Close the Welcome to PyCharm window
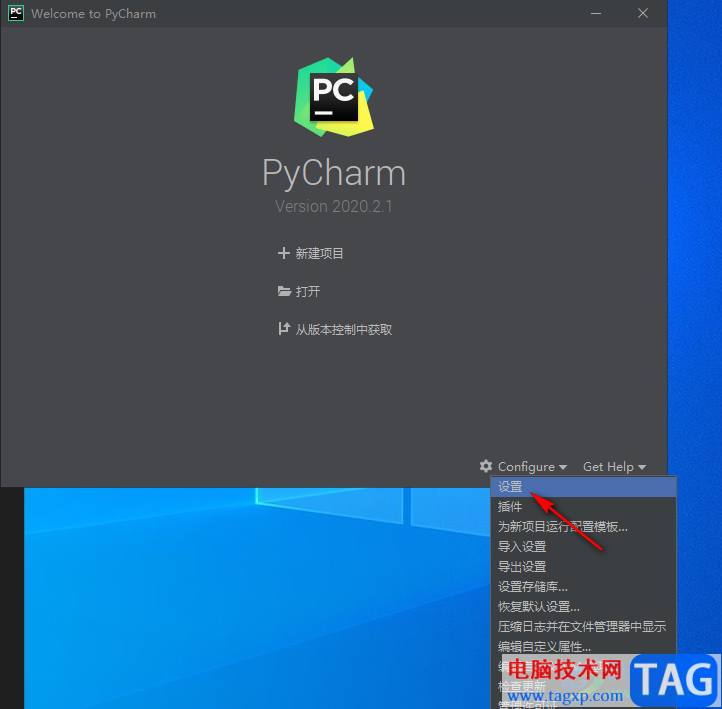Image resolution: width=722 pixels, height=709 pixels. tap(643, 13)
